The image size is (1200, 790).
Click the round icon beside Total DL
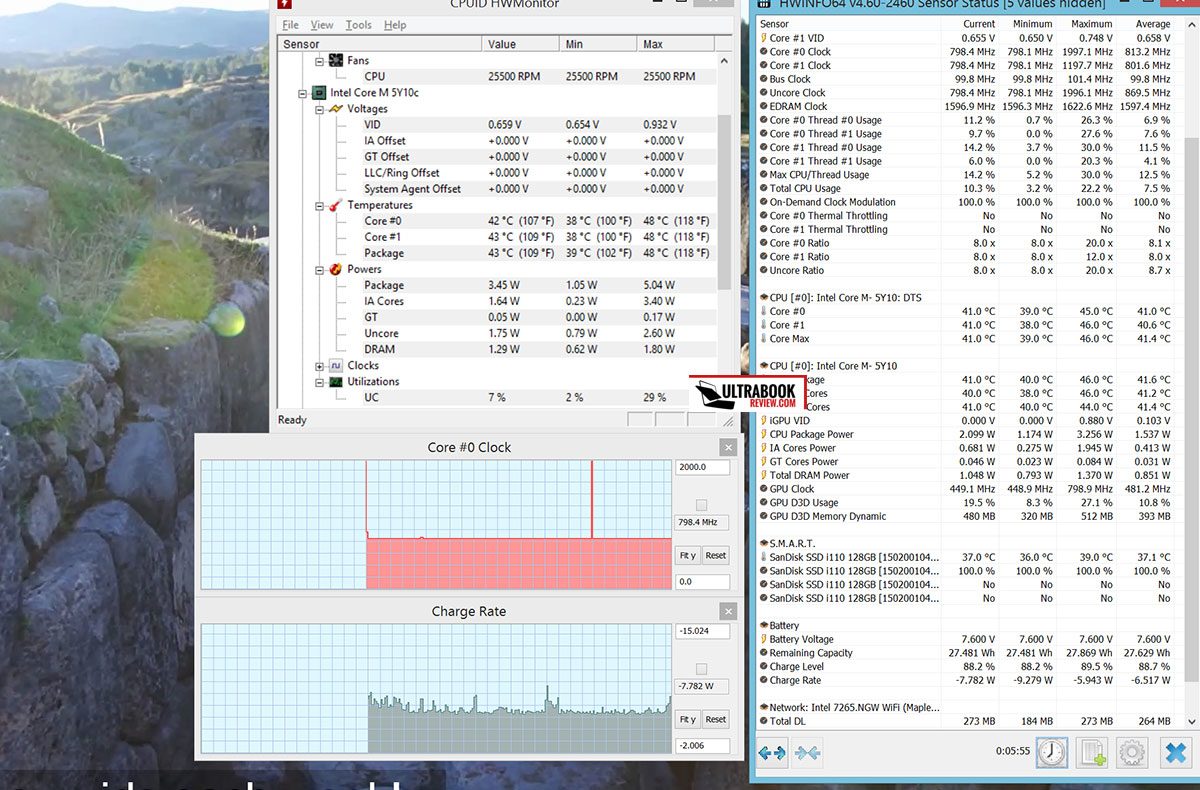763,721
